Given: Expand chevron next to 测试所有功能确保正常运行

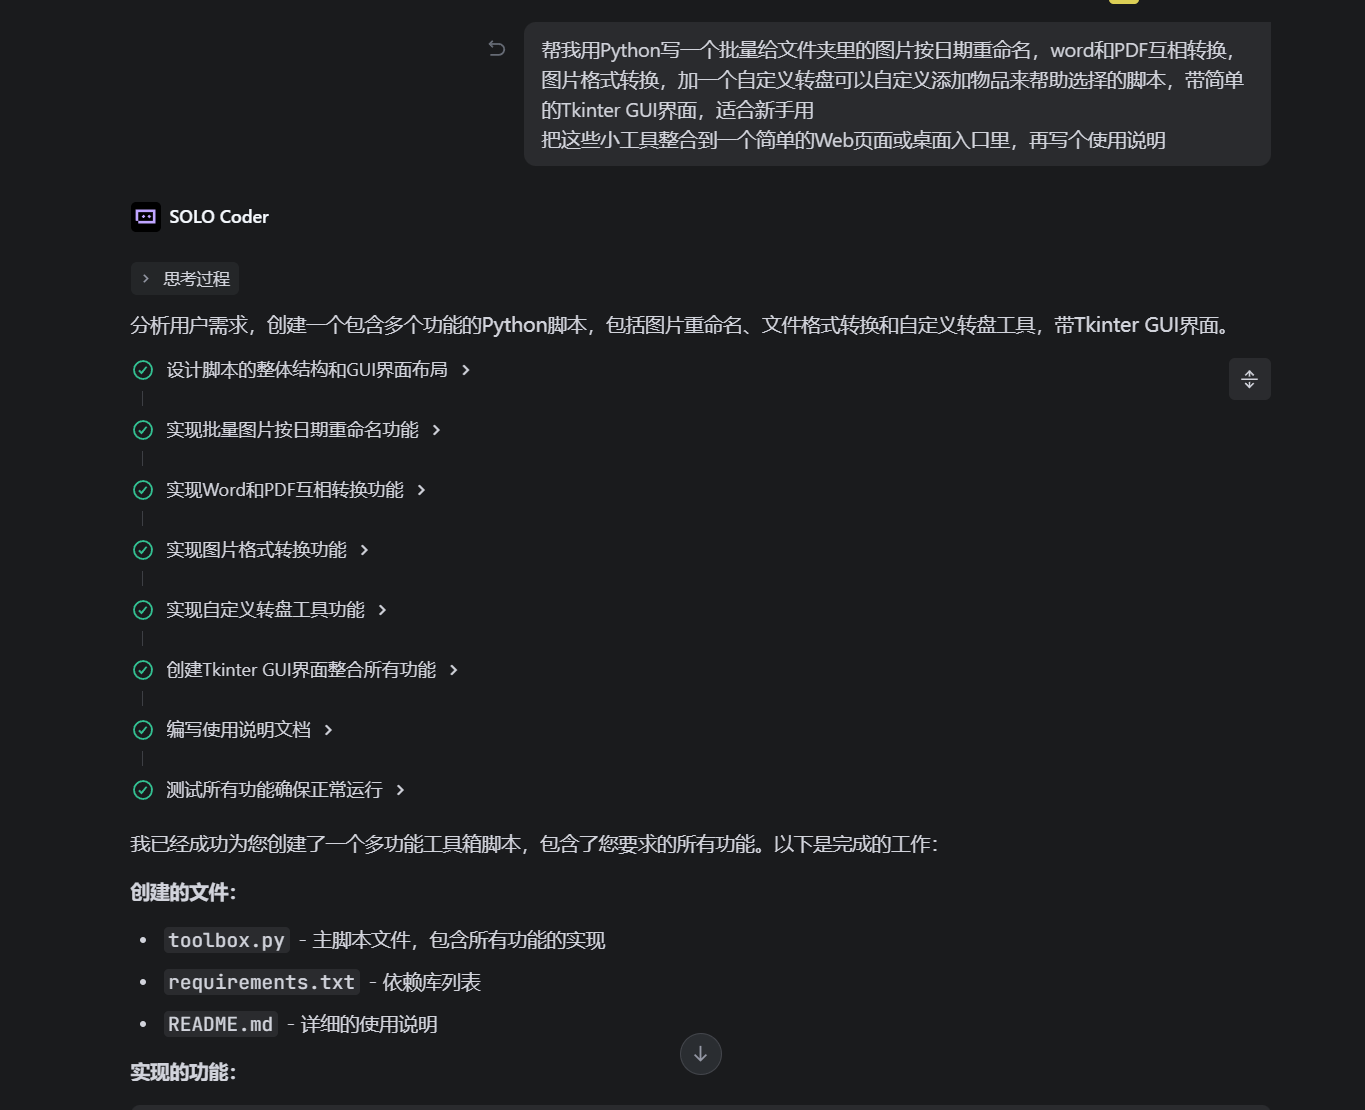Looking at the screenshot, I should tap(400, 790).
